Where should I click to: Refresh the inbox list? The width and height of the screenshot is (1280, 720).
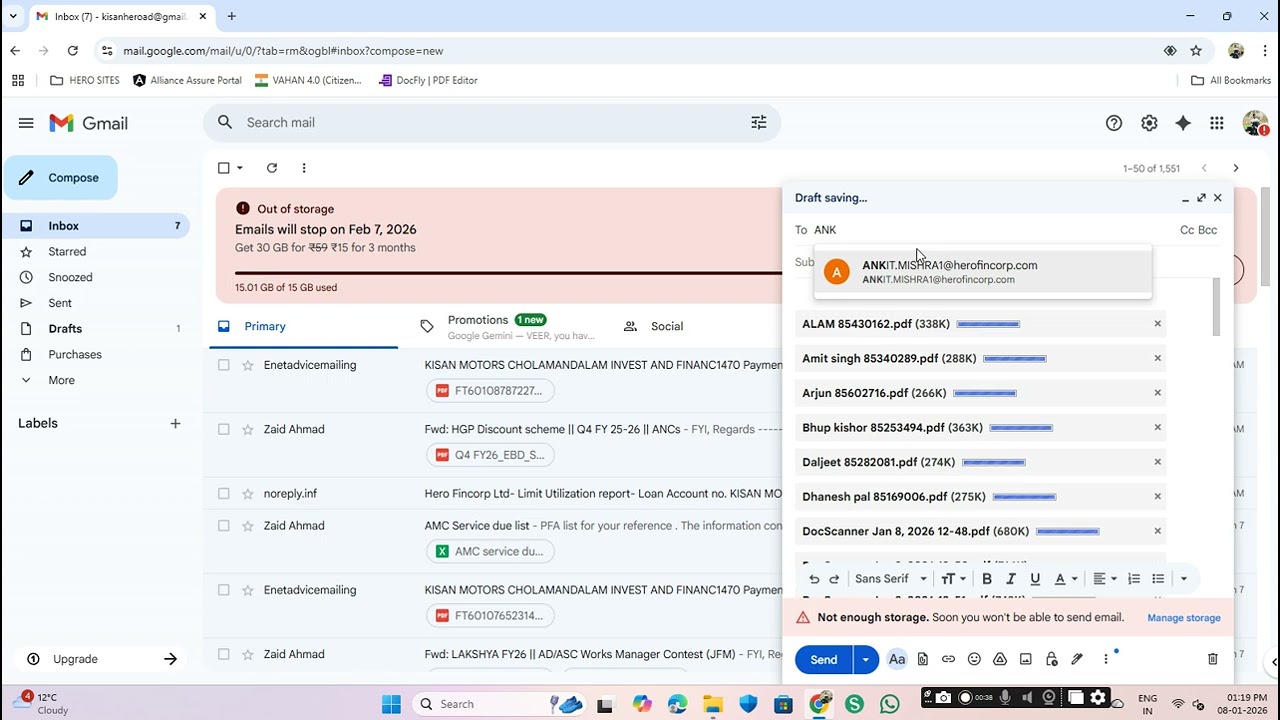[272, 168]
